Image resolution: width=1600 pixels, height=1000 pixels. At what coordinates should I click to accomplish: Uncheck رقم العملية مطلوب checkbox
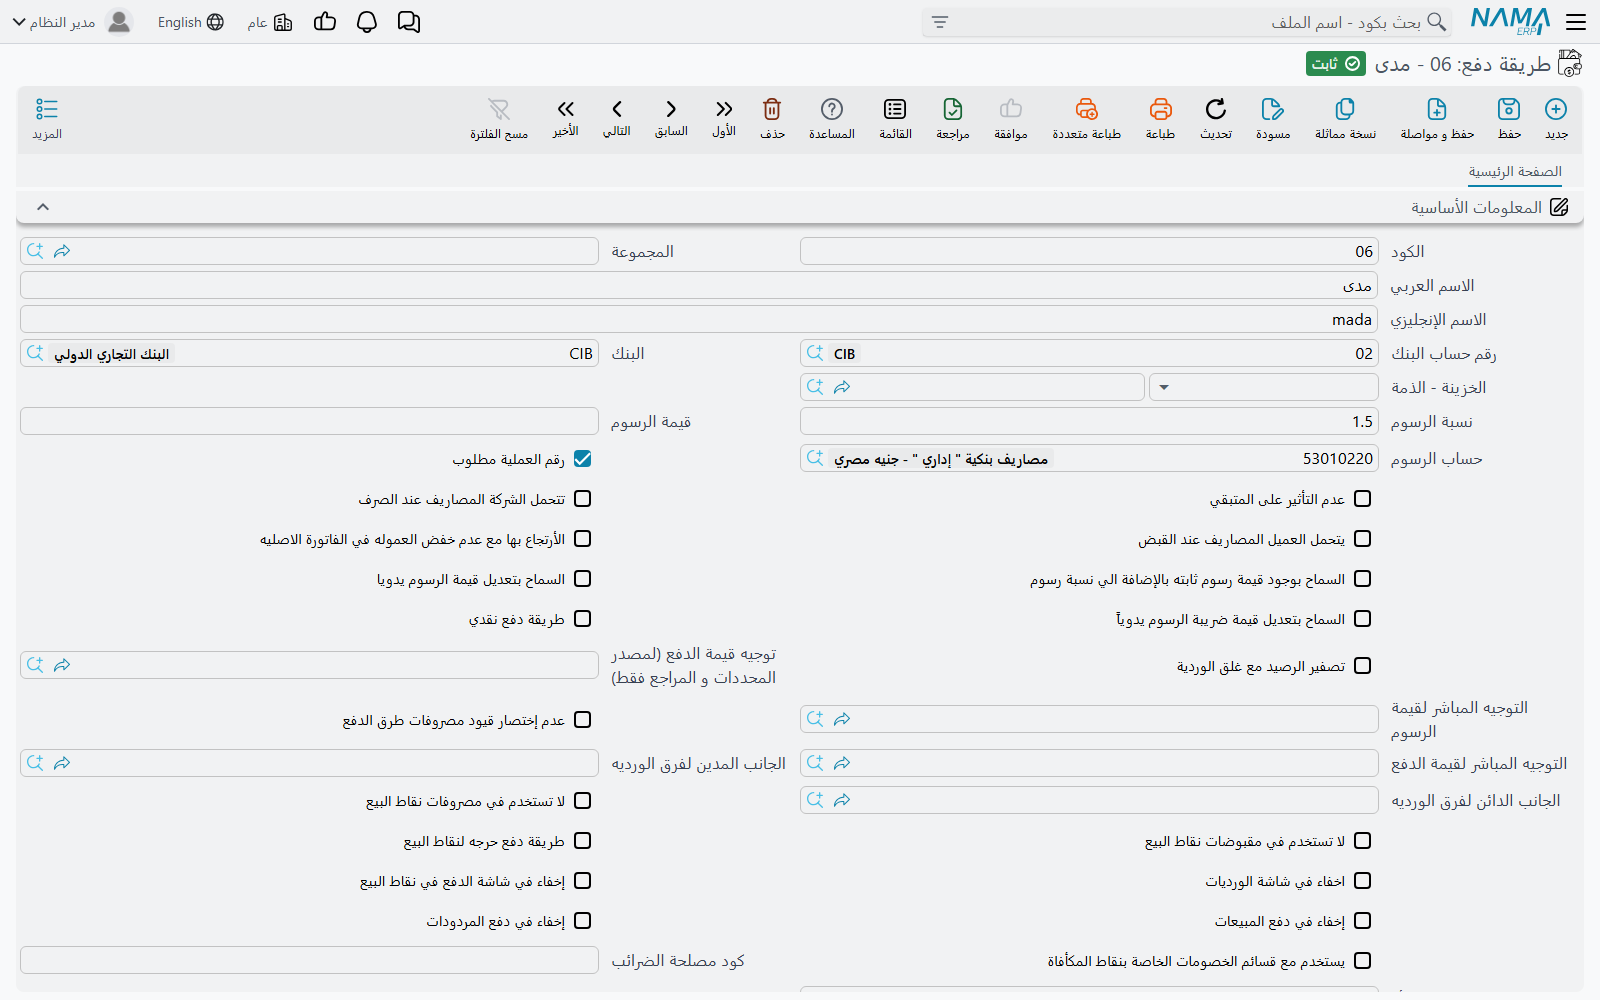click(x=583, y=459)
